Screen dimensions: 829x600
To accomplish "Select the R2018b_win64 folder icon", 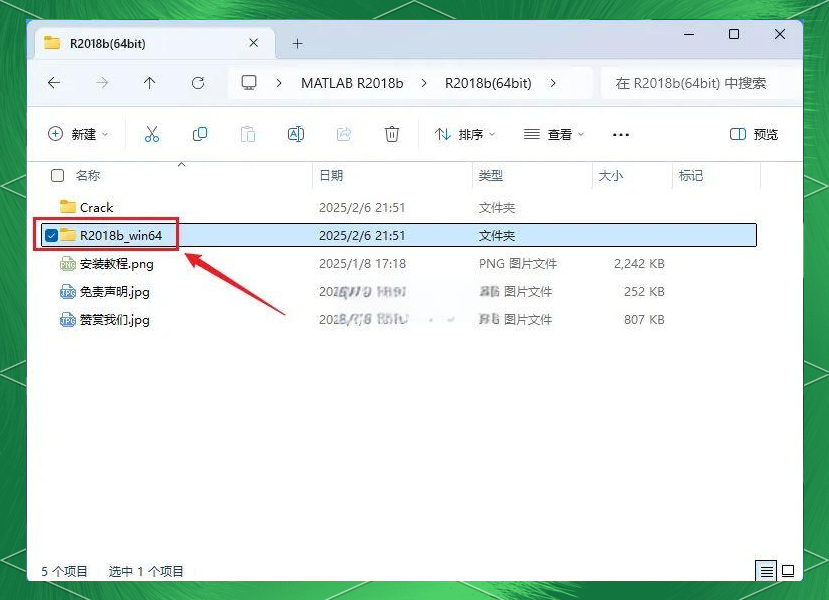I will tap(68, 235).
